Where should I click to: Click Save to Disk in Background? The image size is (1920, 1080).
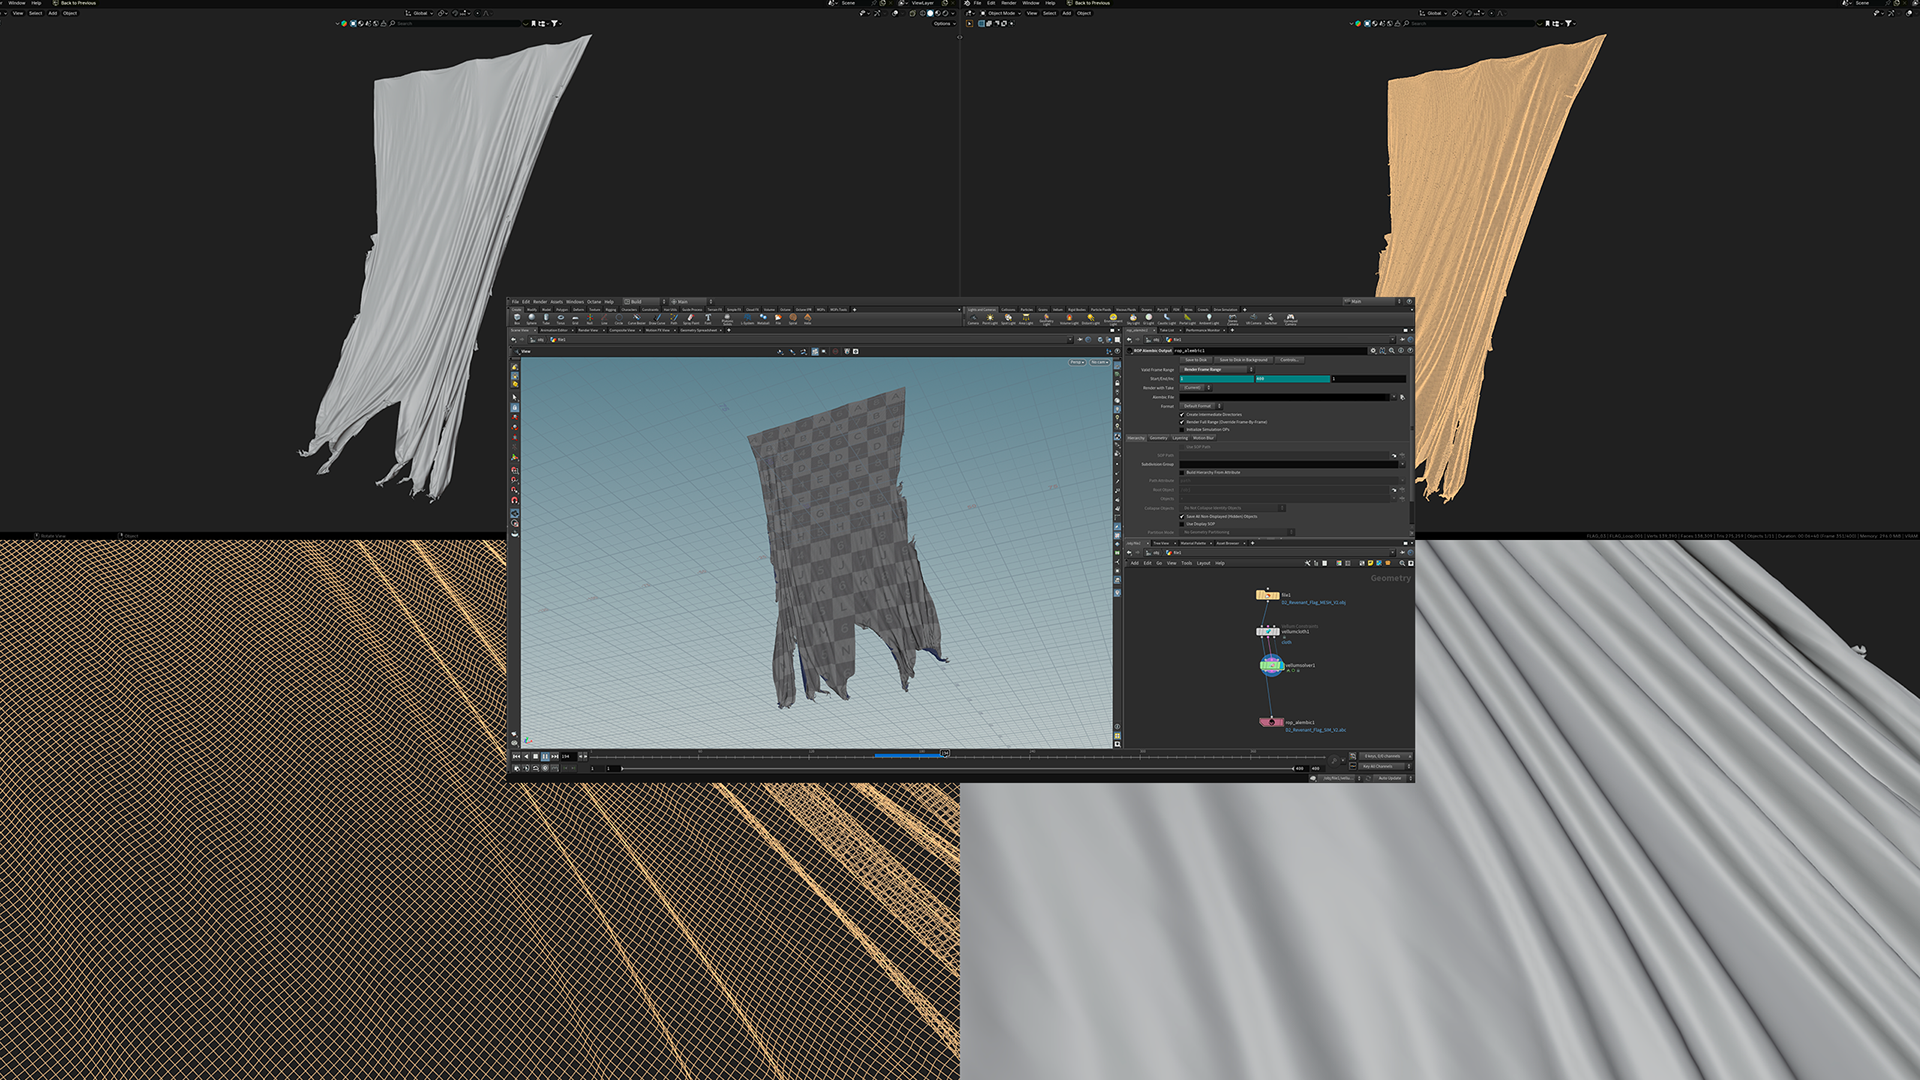1243,360
